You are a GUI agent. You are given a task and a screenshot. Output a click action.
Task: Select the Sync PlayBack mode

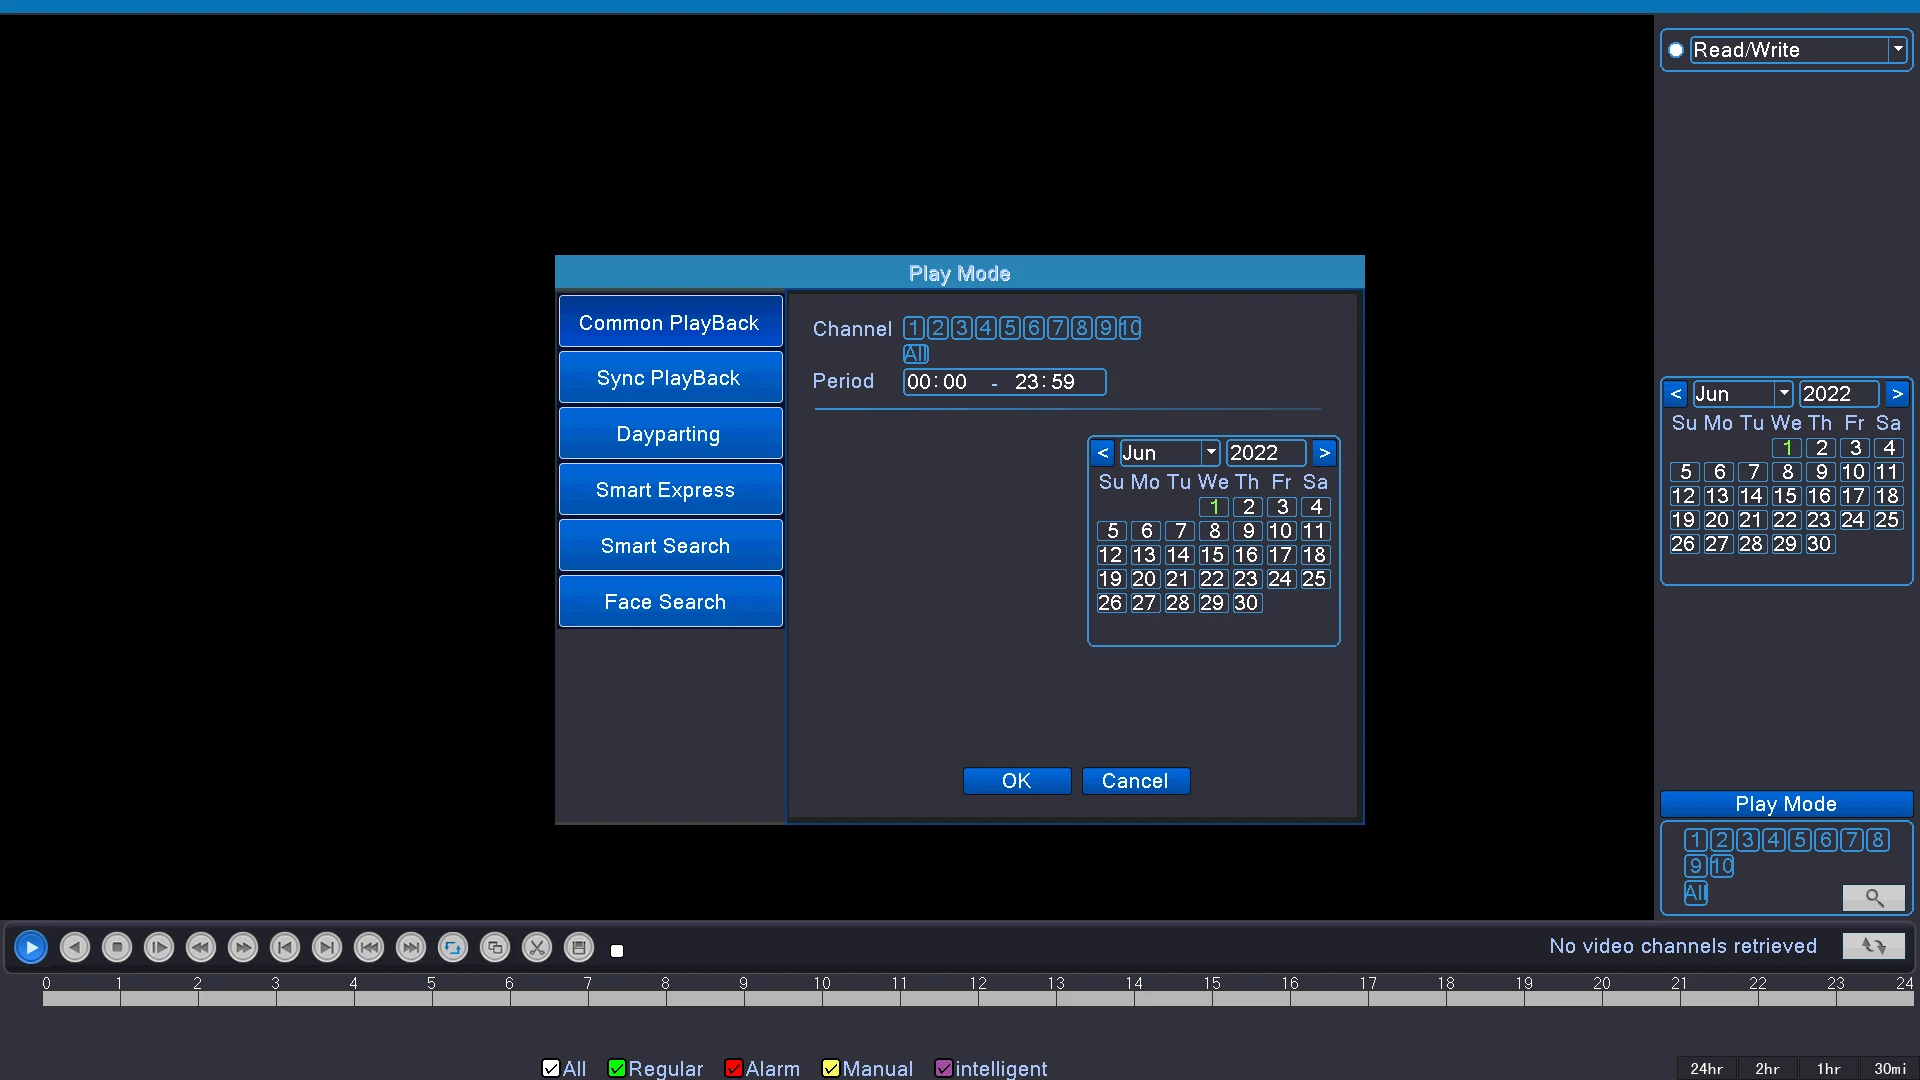click(x=670, y=378)
